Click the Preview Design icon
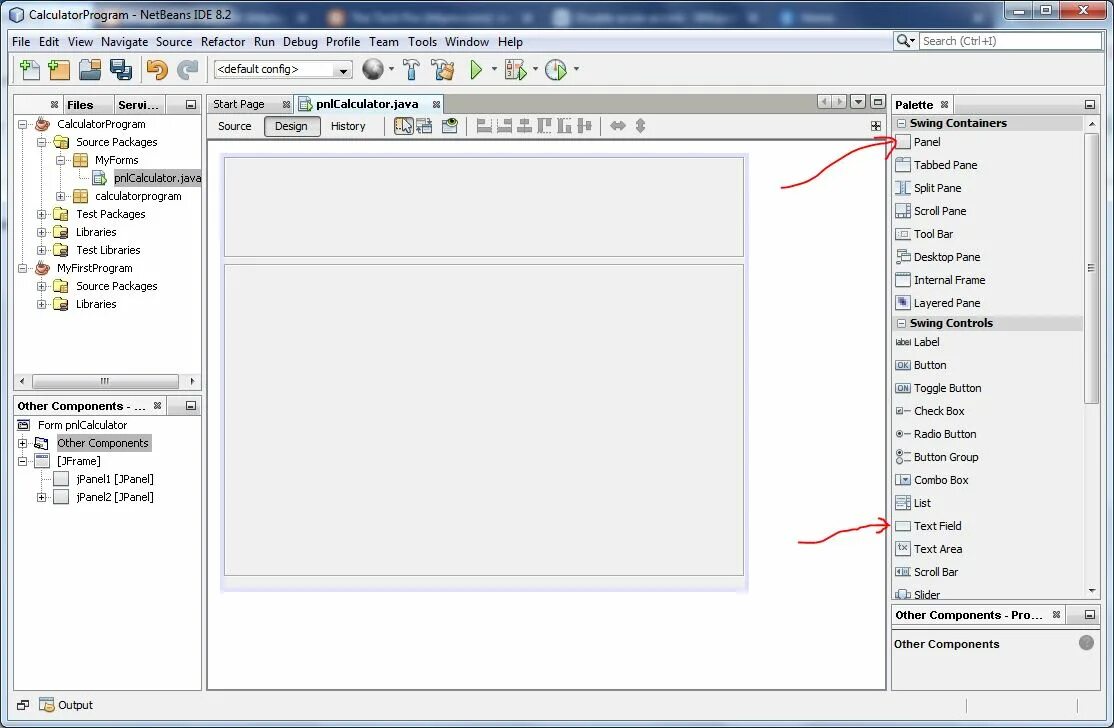 [x=450, y=126]
